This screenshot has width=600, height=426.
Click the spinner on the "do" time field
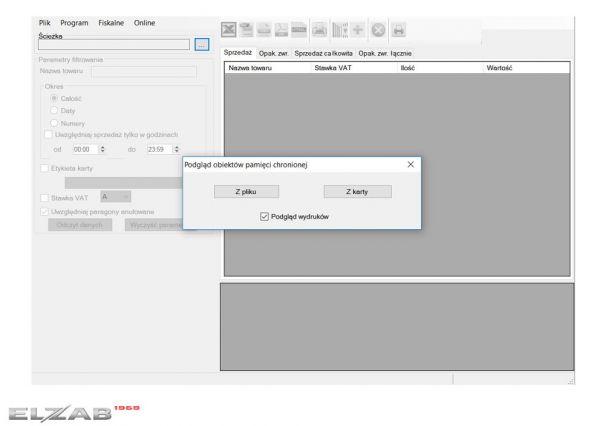click(176, 149)
